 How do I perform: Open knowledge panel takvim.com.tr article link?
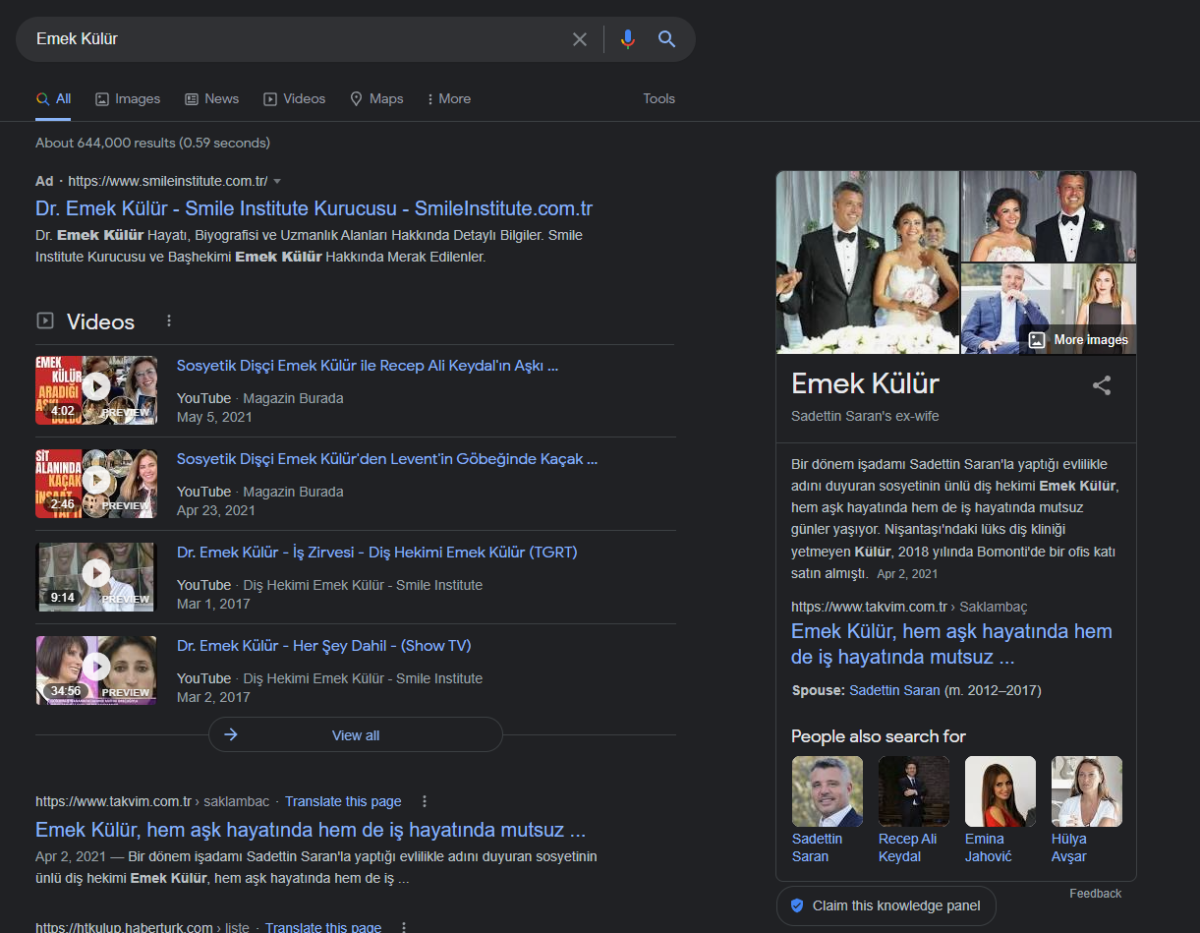951,644
